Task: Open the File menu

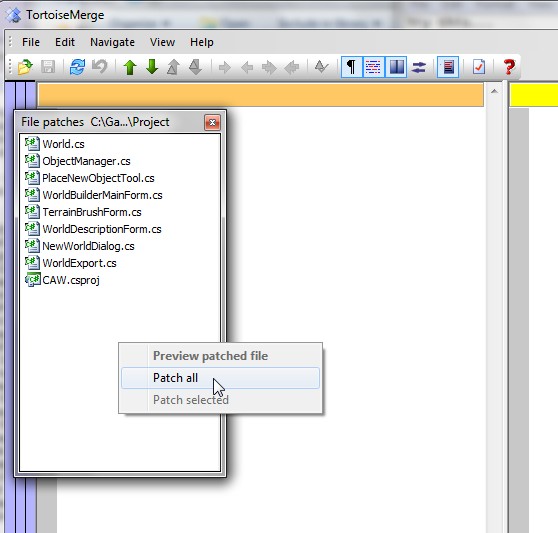Action: [x=31, y=42]
